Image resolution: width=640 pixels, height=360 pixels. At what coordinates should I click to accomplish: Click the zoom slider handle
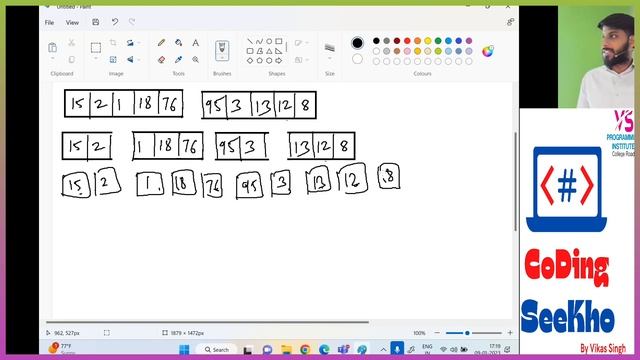click(467, 333)
